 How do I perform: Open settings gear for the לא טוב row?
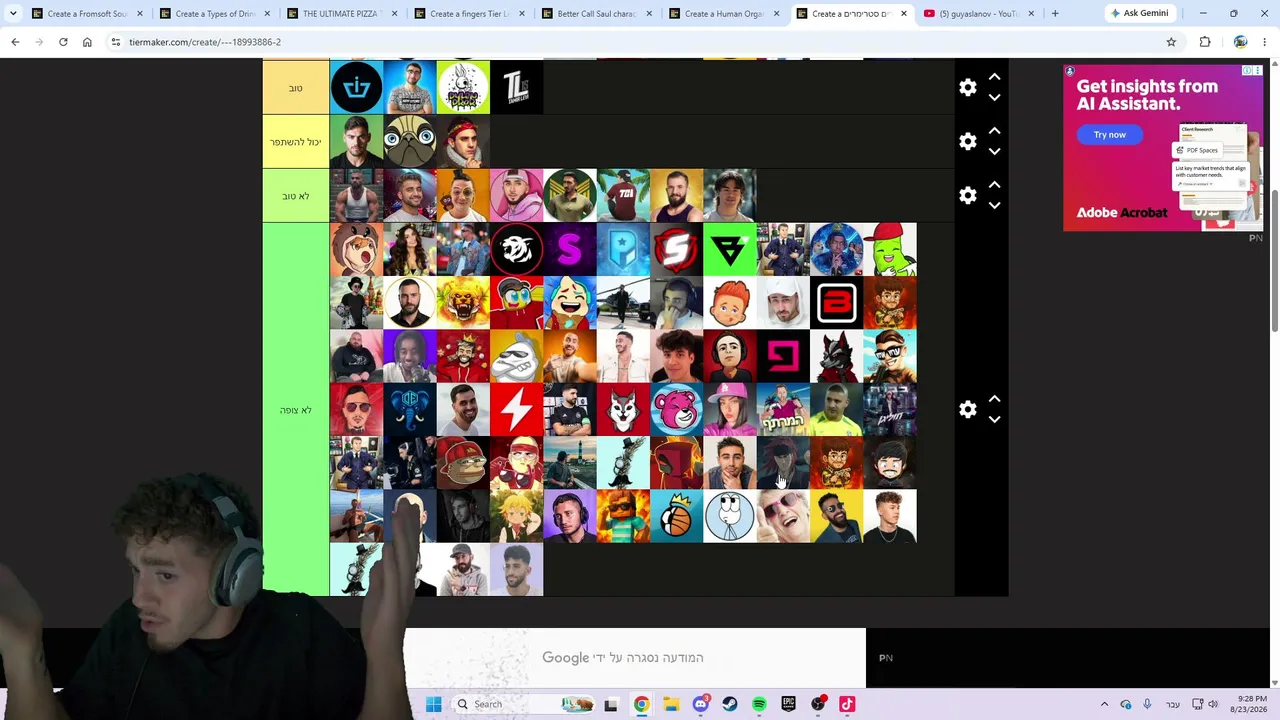[x=967, y=196]
